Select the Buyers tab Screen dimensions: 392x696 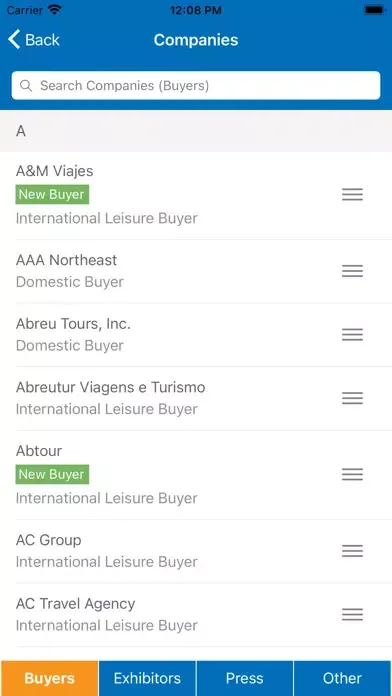pyautogui.click(x=49, y=678)
